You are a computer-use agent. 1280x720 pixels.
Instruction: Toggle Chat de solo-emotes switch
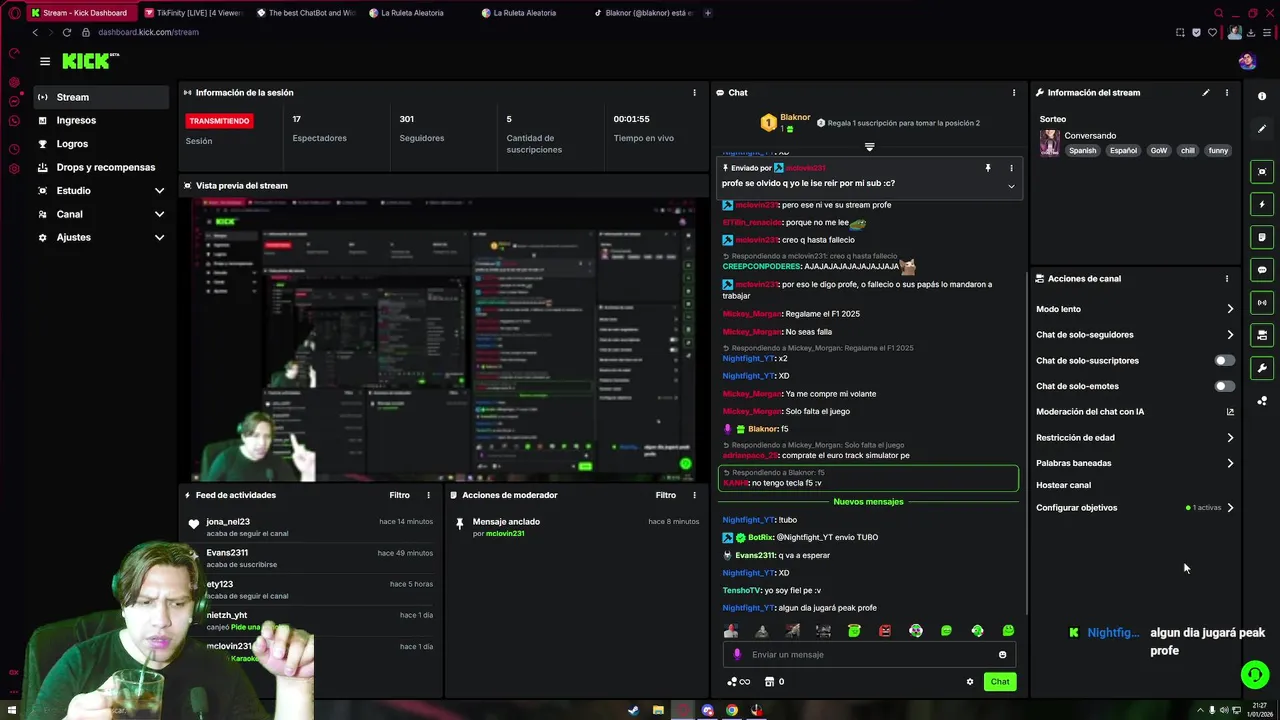1224,386
